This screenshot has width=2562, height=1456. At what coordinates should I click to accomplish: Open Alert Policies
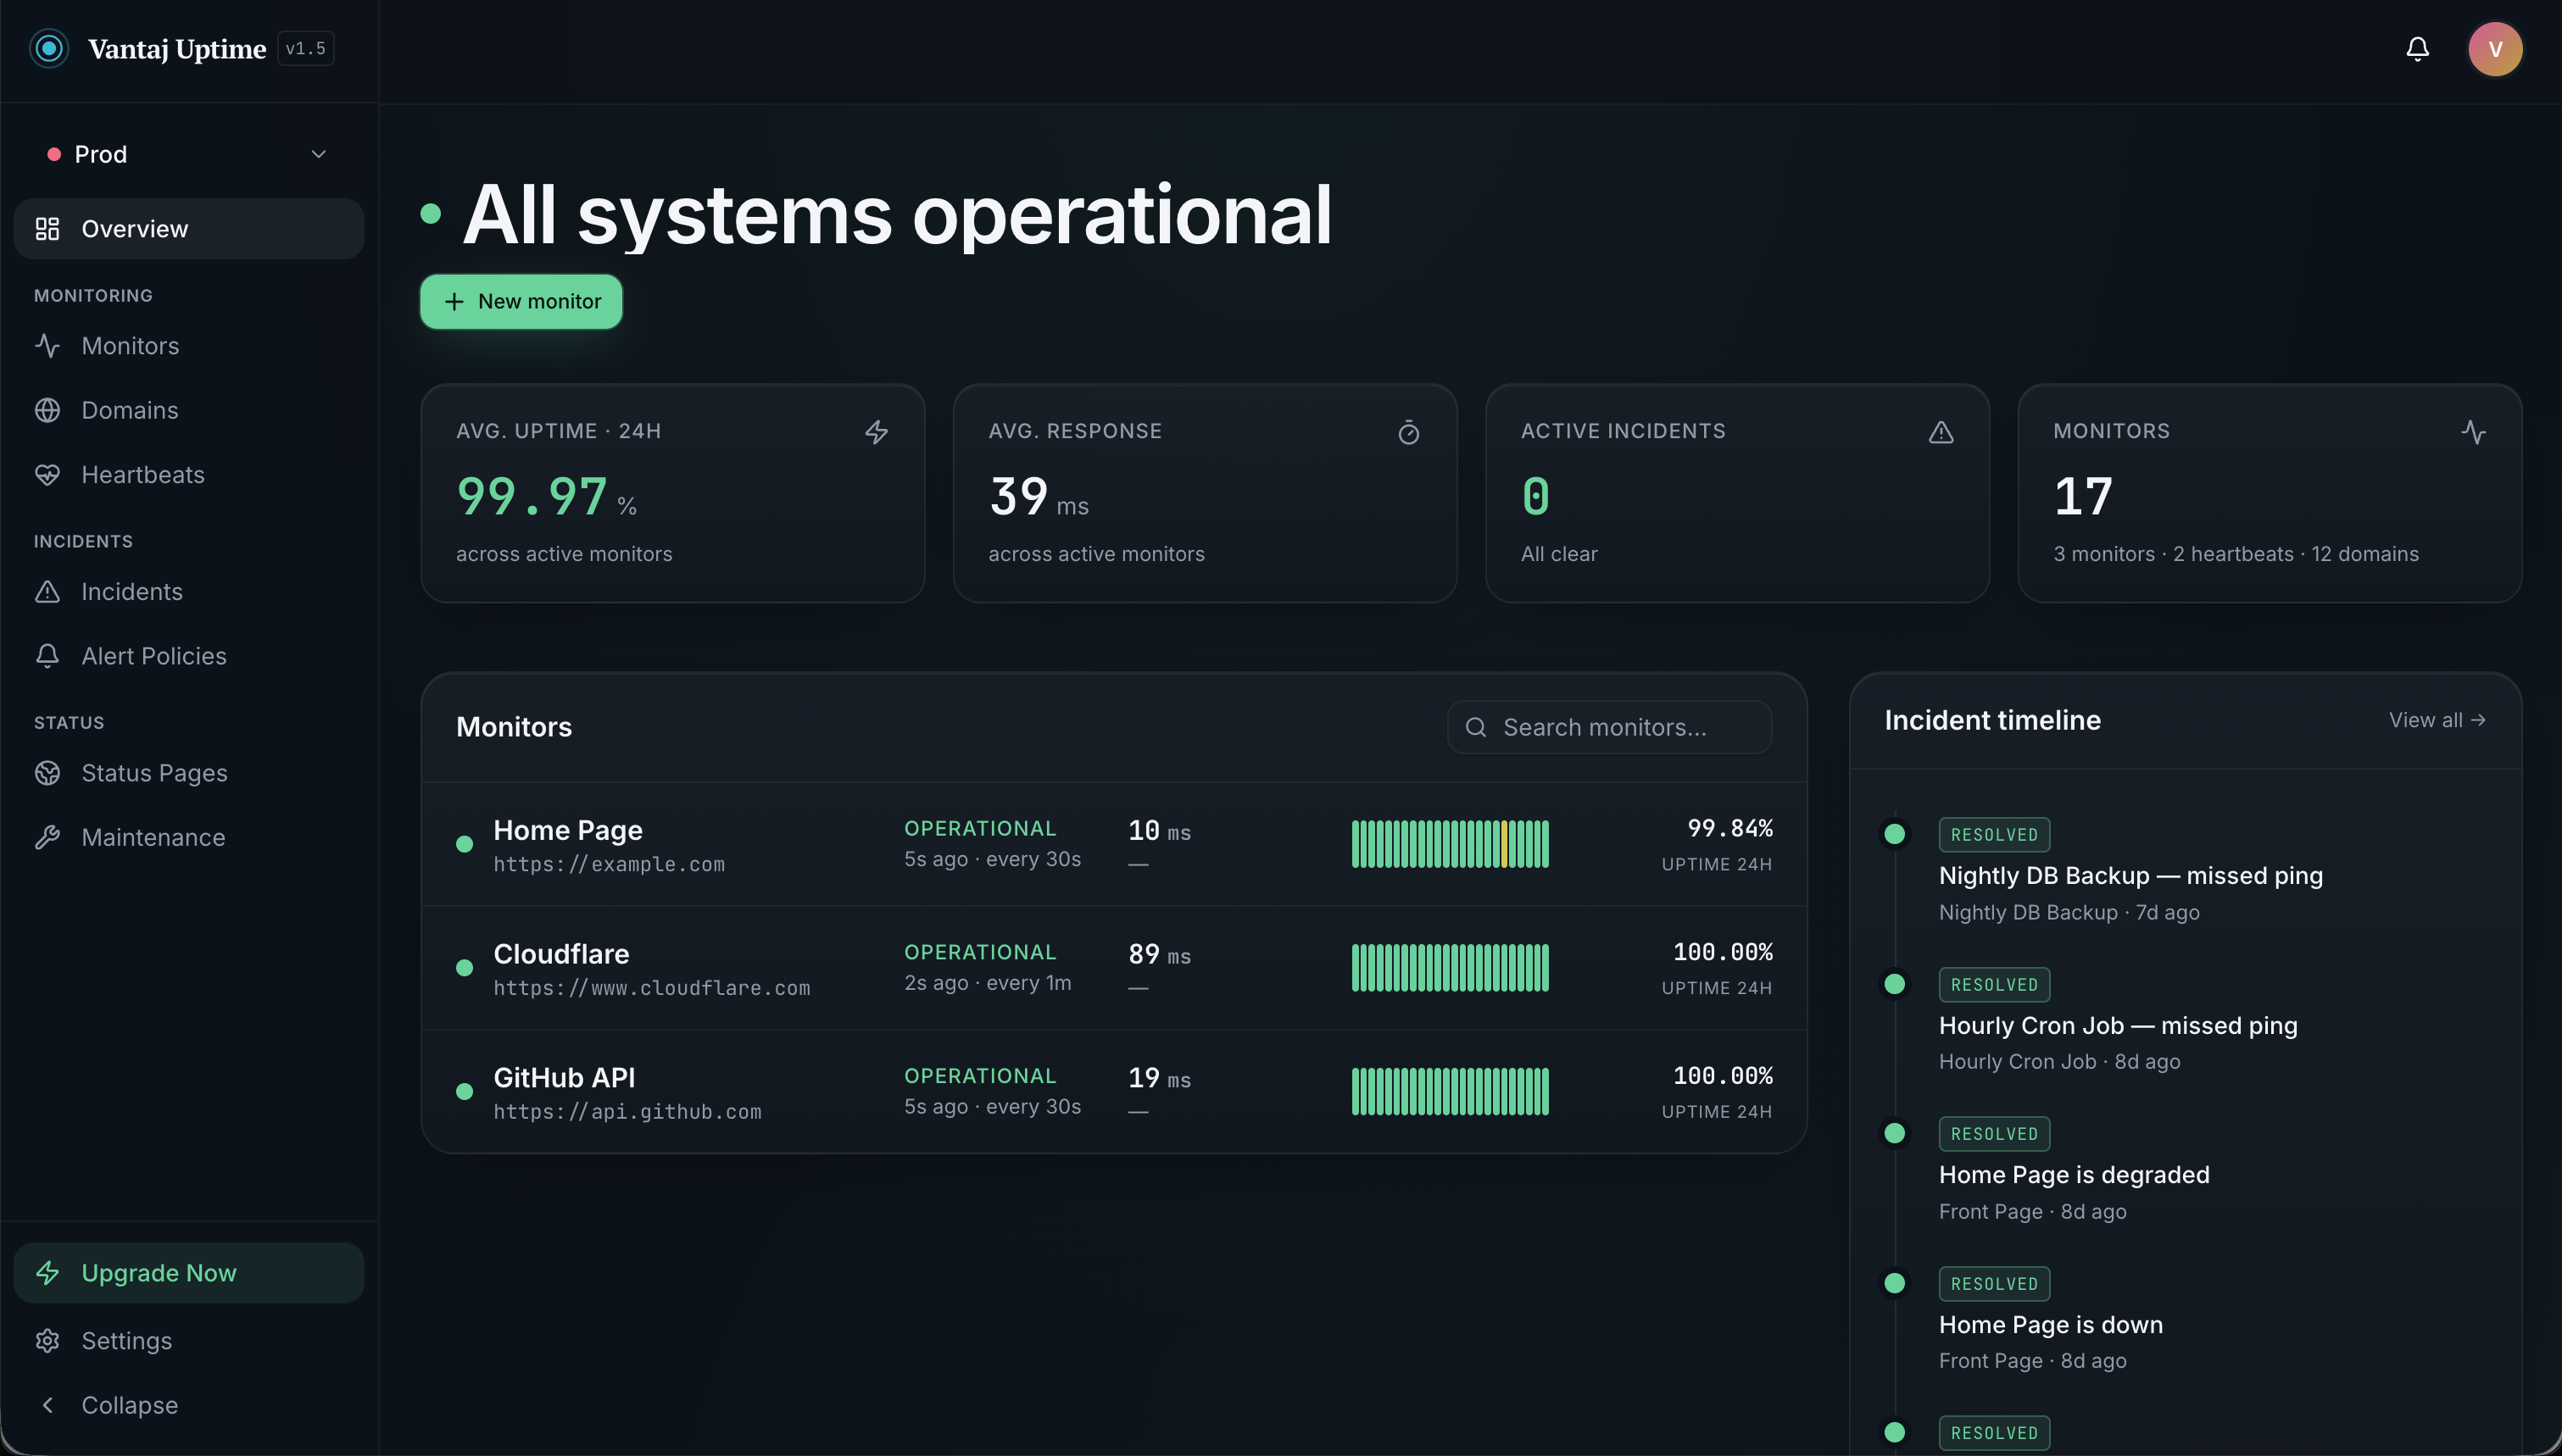pyautogui.click(x=189, y=656)
